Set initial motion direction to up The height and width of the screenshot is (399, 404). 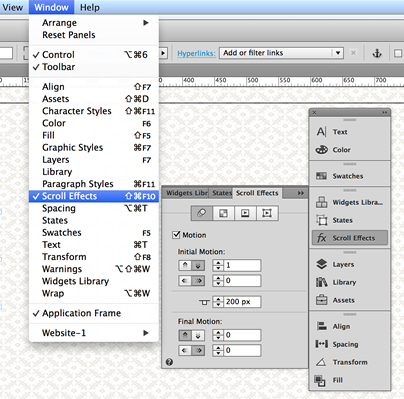(185, 265)
